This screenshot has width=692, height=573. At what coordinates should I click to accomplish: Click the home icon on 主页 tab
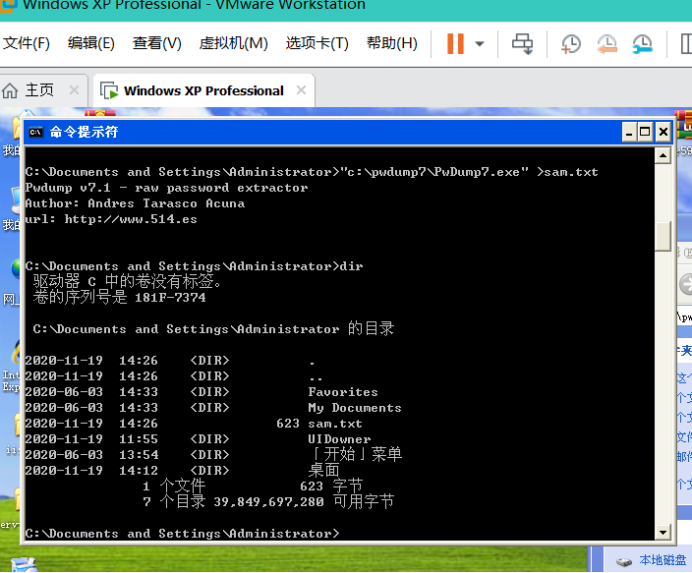pos(10,90)
